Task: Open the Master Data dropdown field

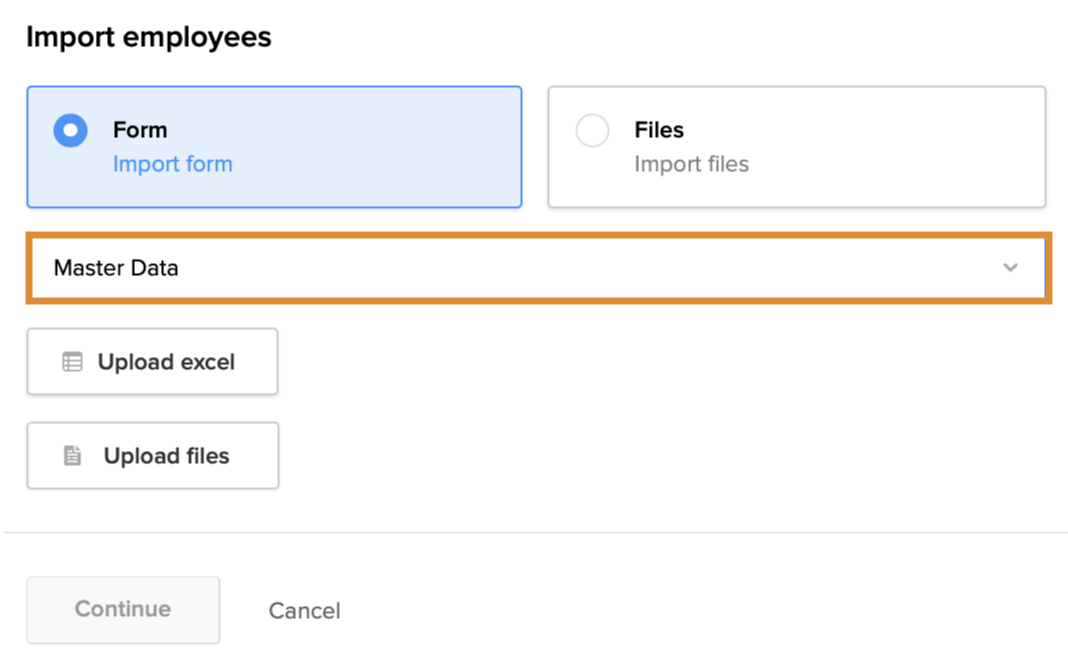Action: click(x=538, y=268)
